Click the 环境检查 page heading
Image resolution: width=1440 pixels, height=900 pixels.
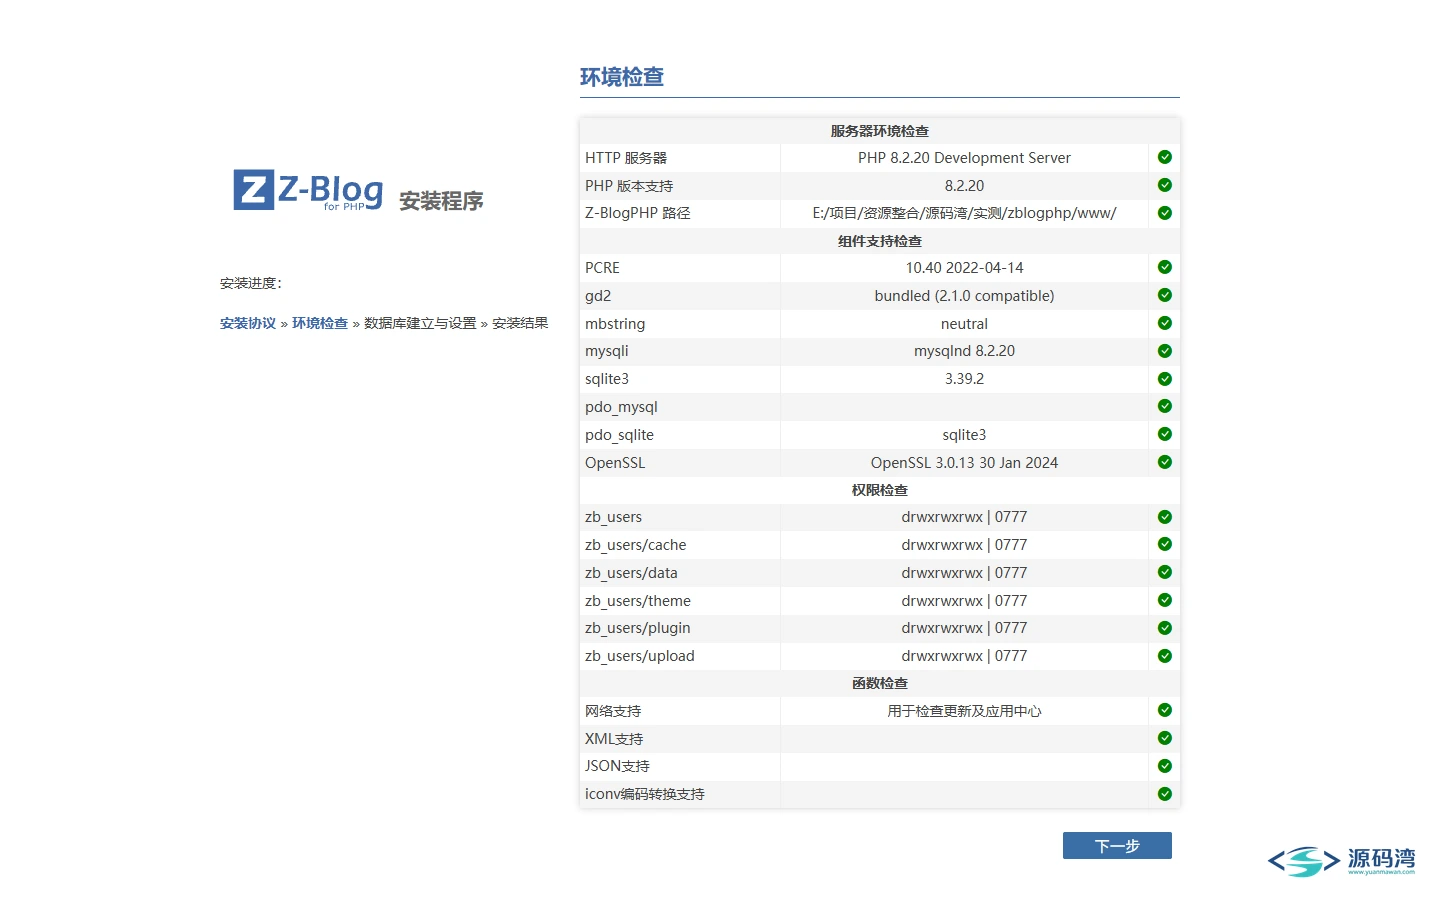click(x=622, y=77)
